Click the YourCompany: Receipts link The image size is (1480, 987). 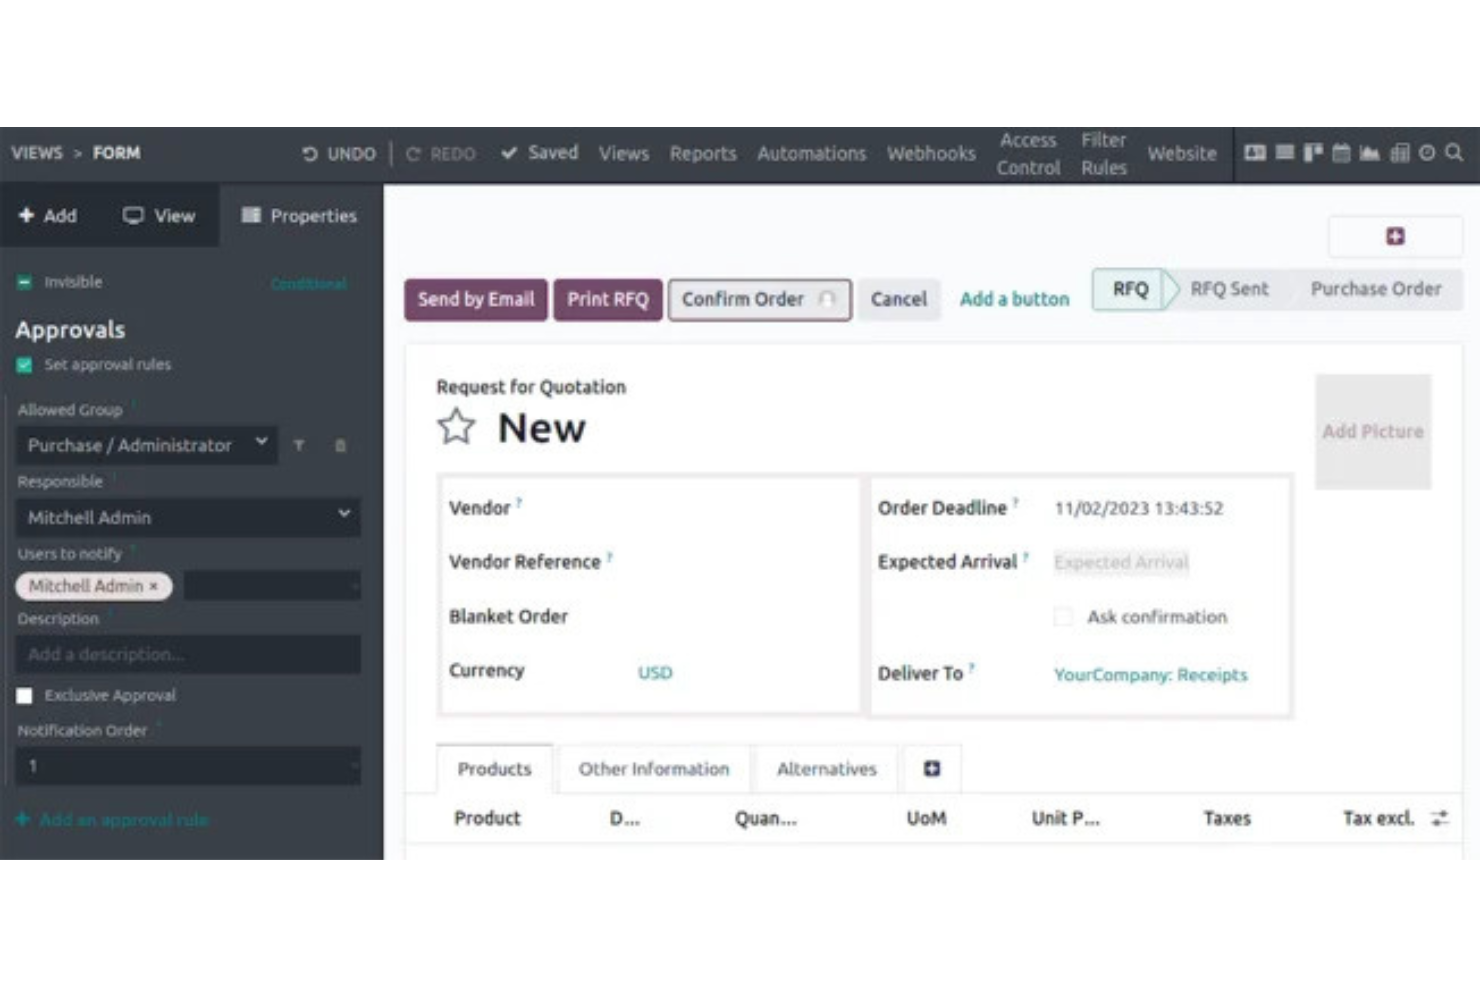click(1150, 674)
